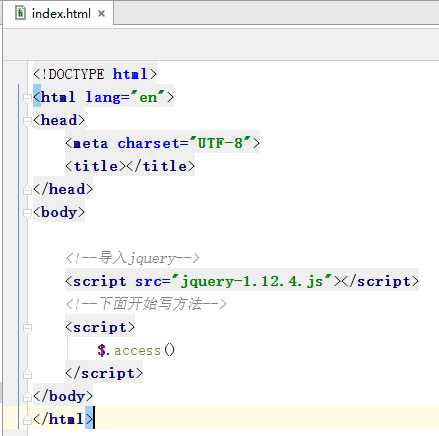Click the closing </body> tag text

click(x=63, y=397)
